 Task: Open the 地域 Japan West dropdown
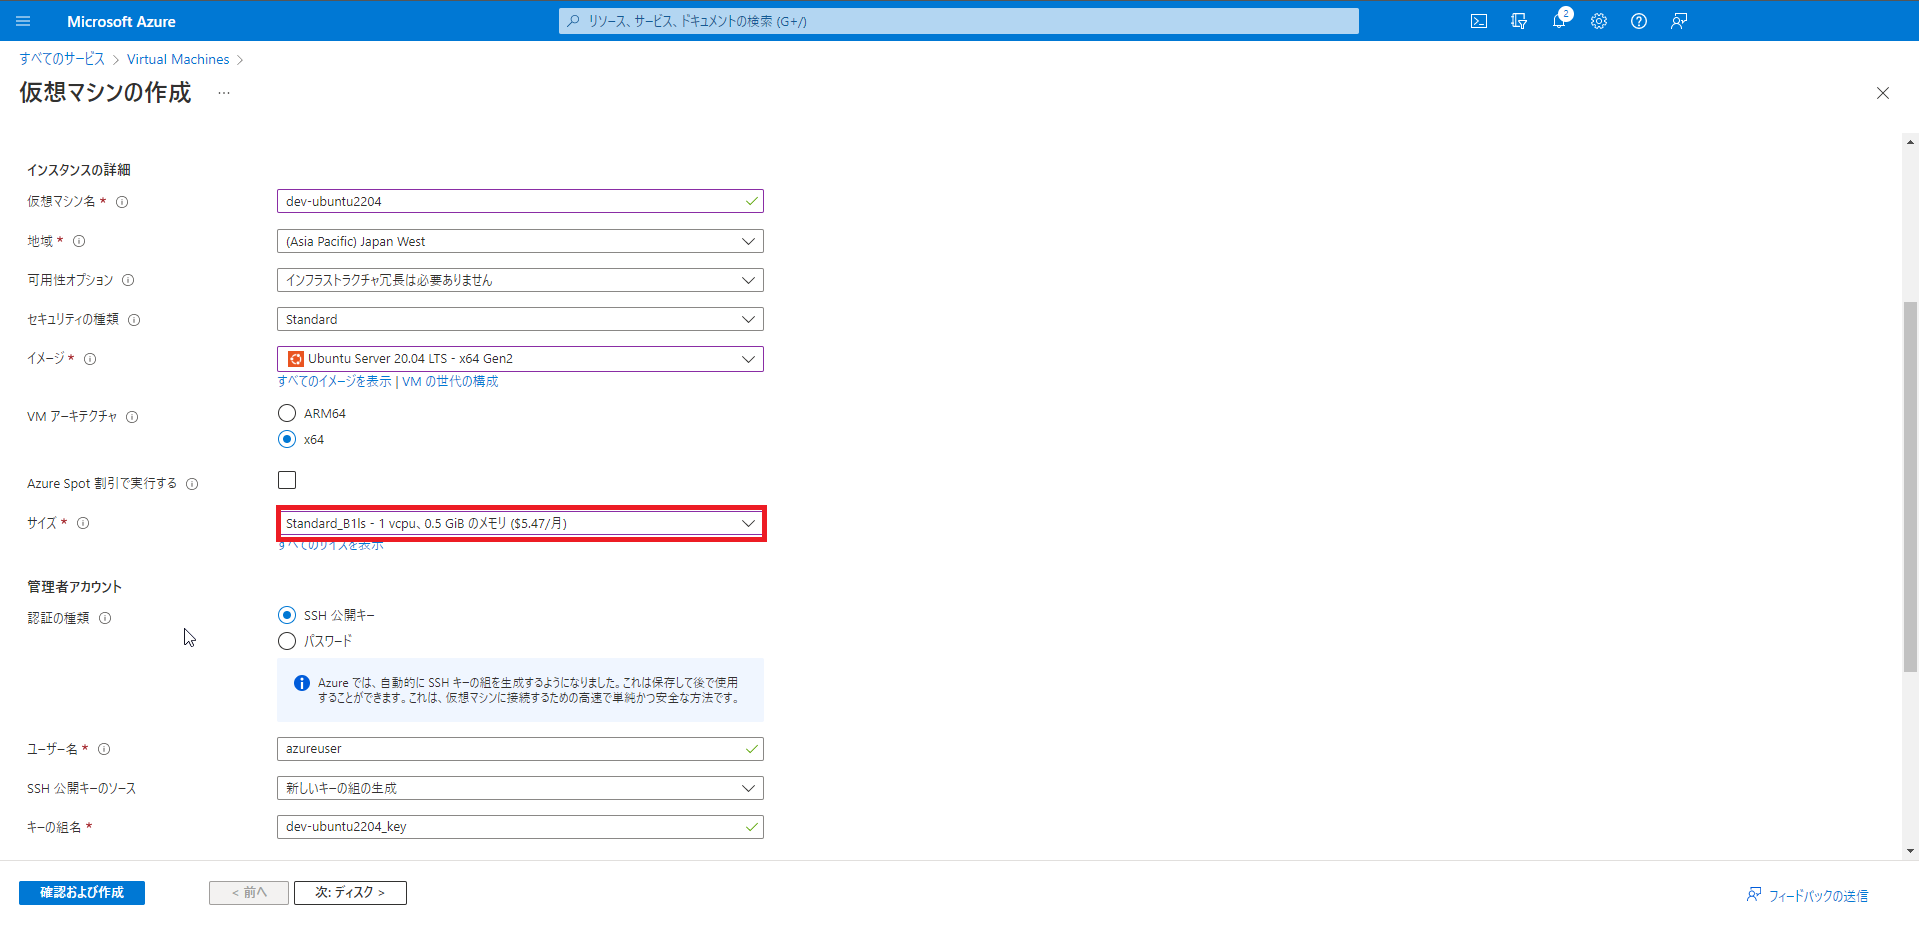(x=520, y=241)
